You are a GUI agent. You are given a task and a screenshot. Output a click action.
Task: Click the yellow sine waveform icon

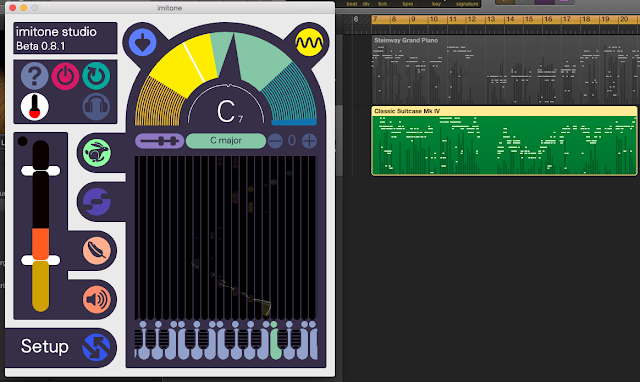tap(309, 42)
